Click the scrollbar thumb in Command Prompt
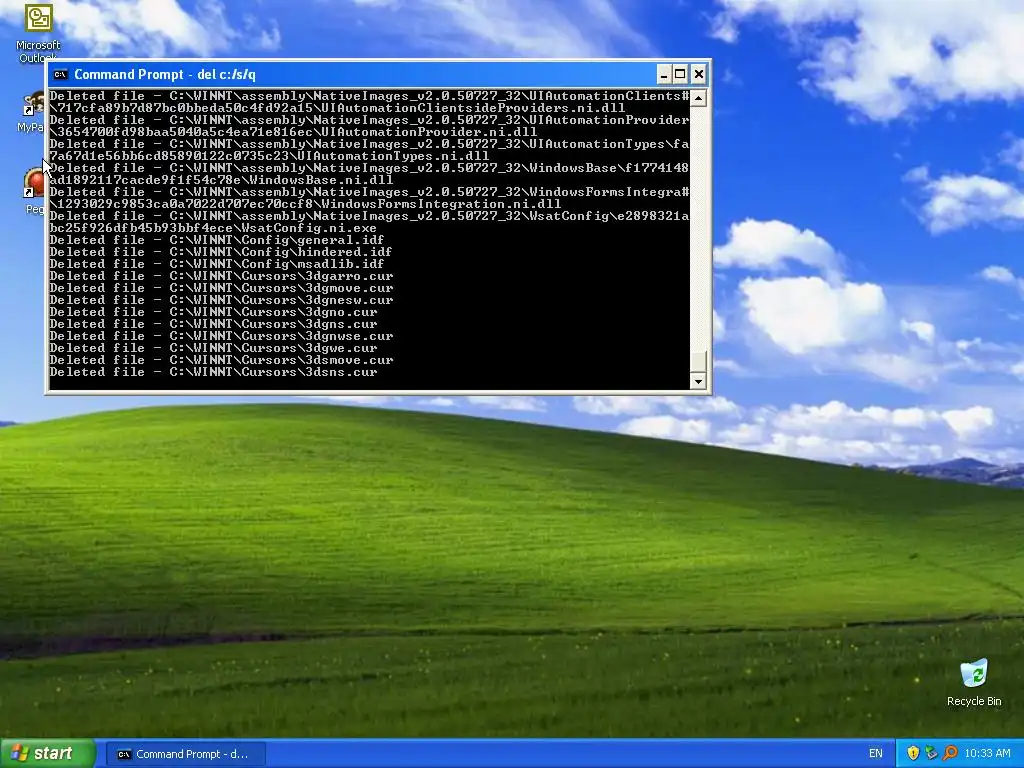This screenshot has width=1024, height=768. pos(698,362)
